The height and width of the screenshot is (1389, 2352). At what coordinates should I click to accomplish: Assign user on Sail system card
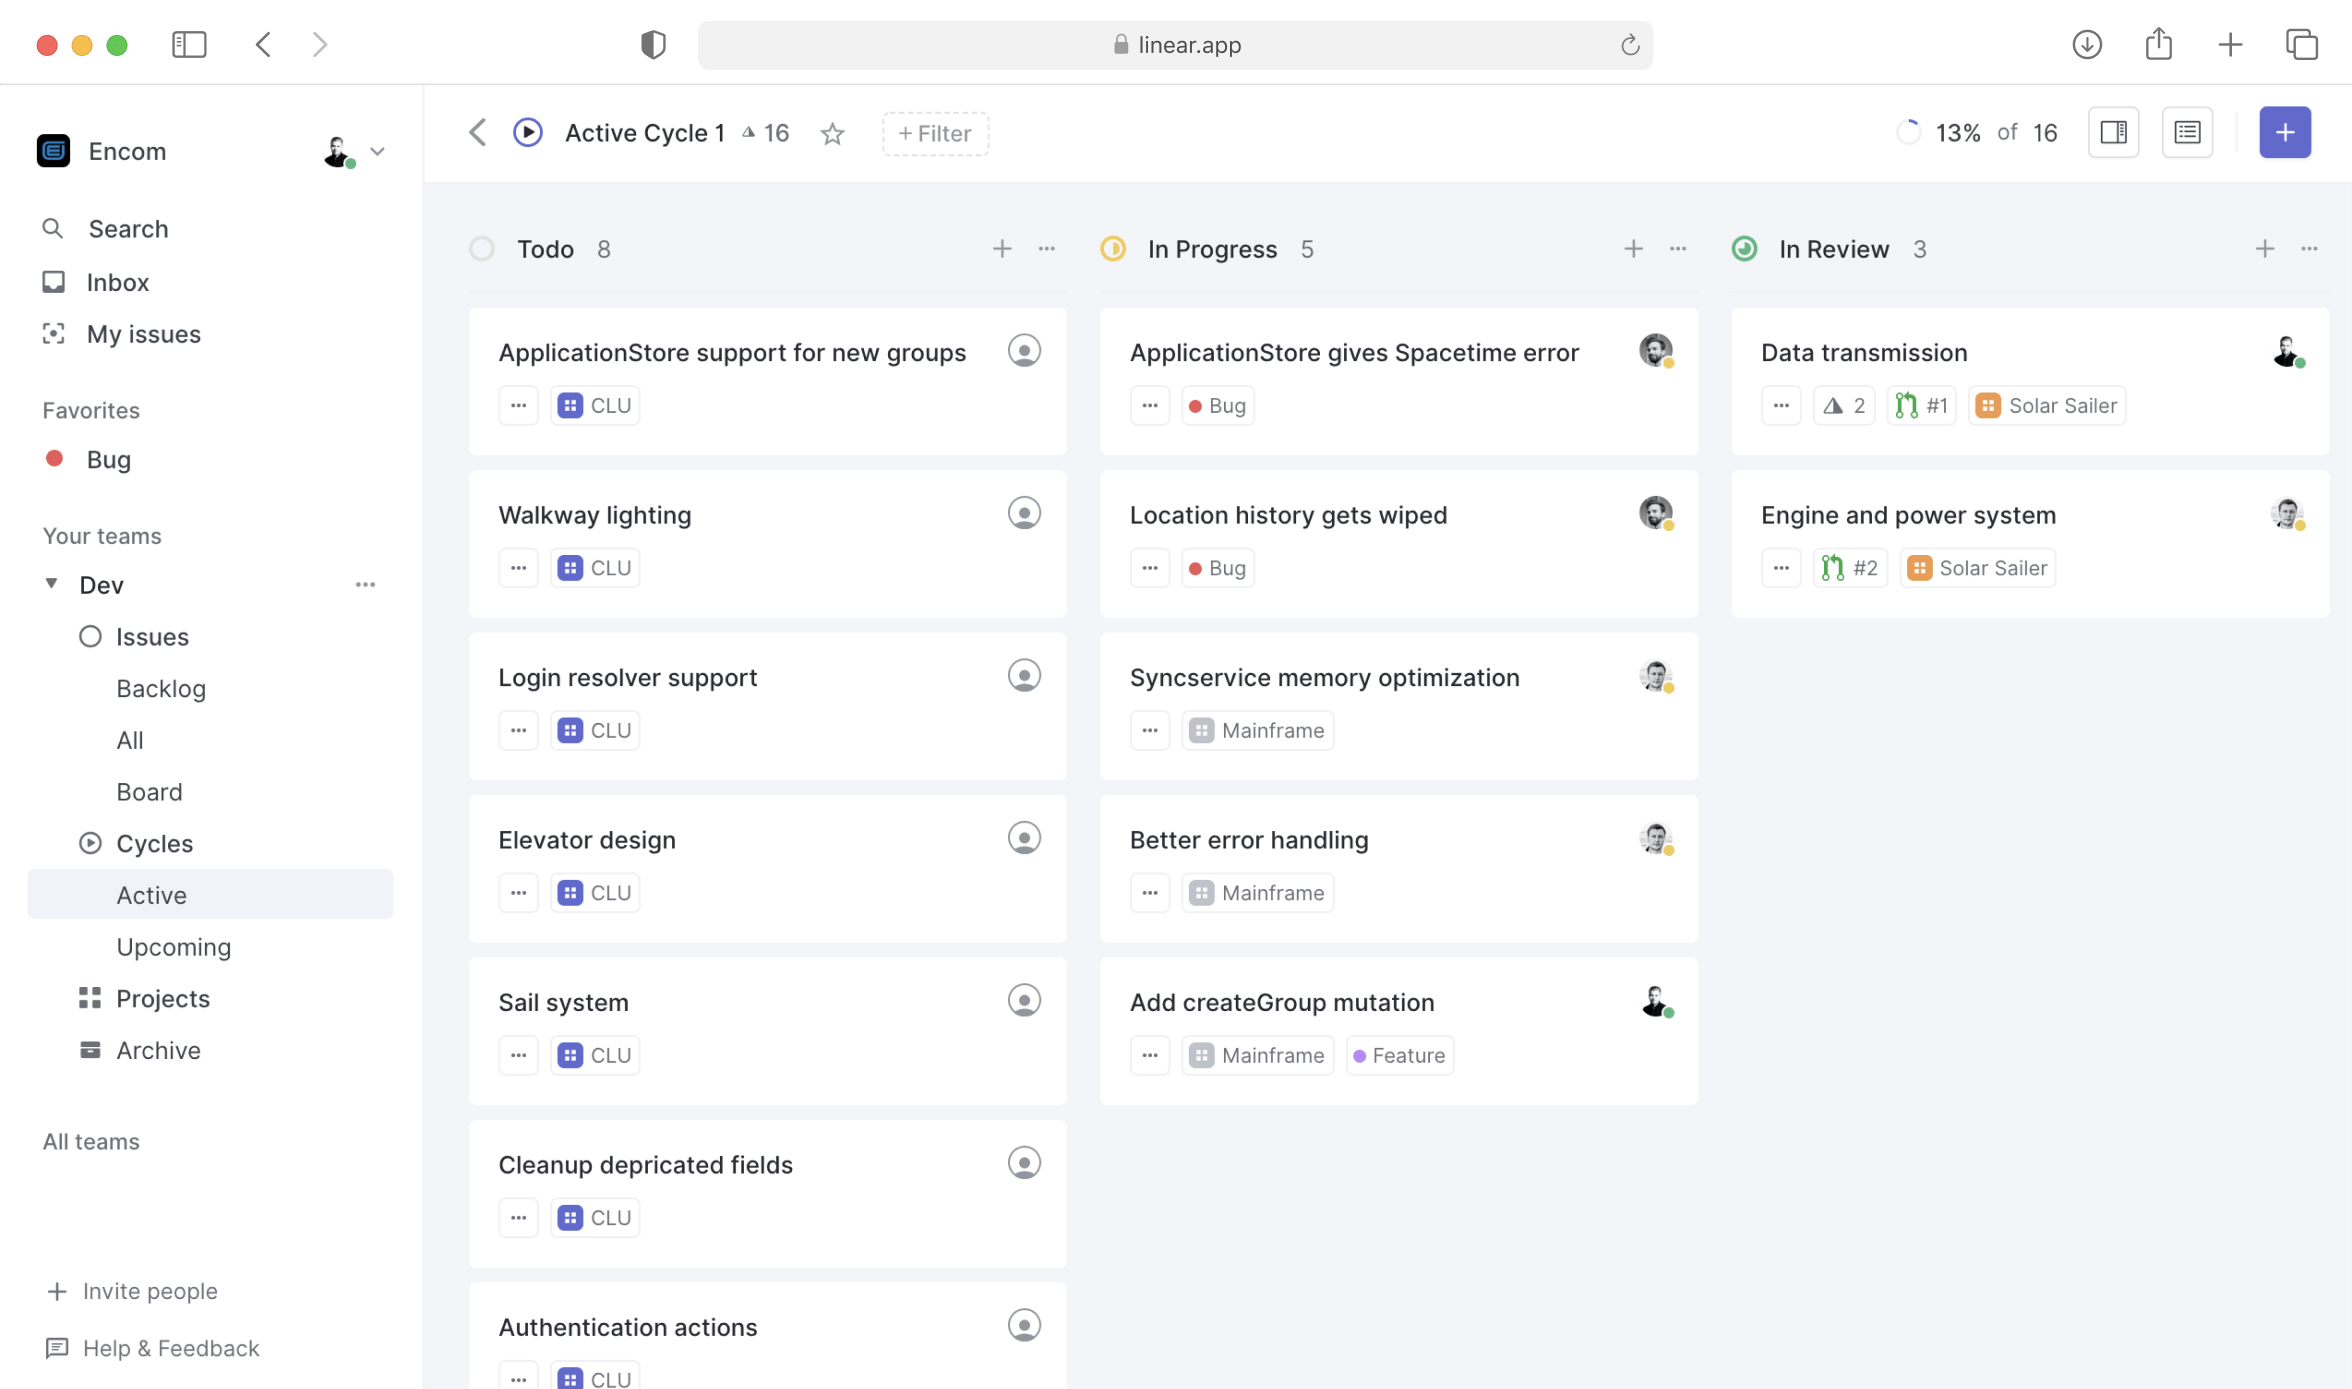[x=1024, y=1001]
